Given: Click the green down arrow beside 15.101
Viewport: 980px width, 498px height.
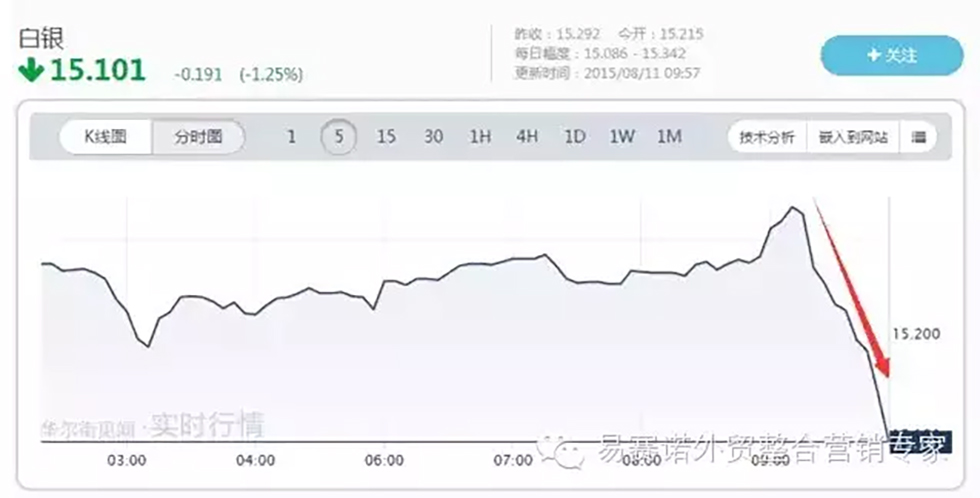Looking at the screenshot, I should coord(31,71).
